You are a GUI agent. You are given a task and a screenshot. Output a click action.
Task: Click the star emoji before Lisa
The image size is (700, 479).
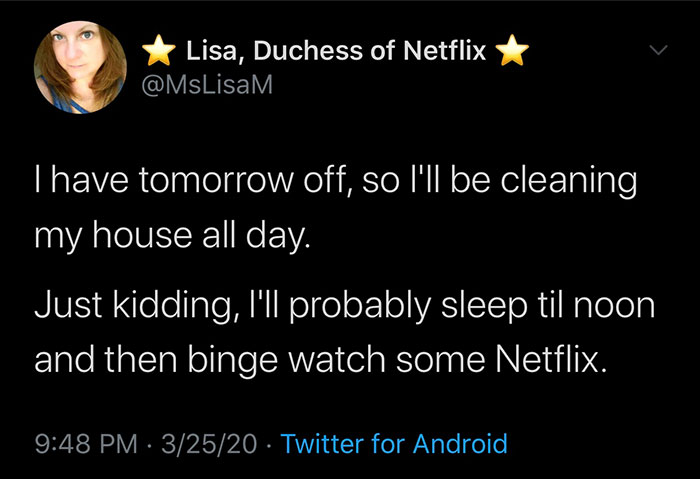pos(159,50)
